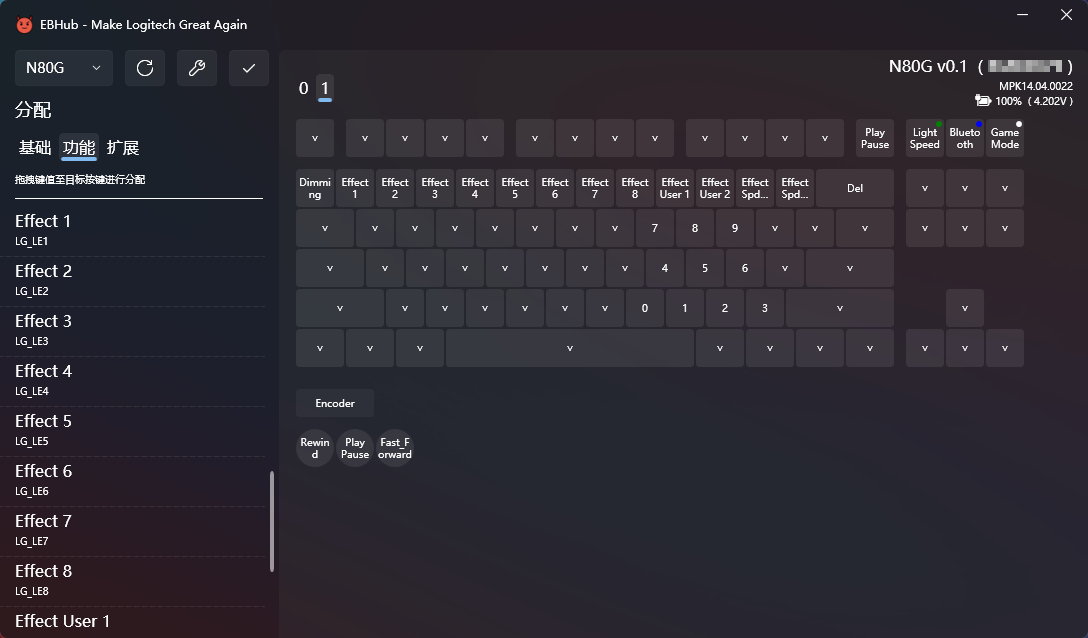Click the round Play Pause encoder button
1088x638 pixels.
coord(355,448)
